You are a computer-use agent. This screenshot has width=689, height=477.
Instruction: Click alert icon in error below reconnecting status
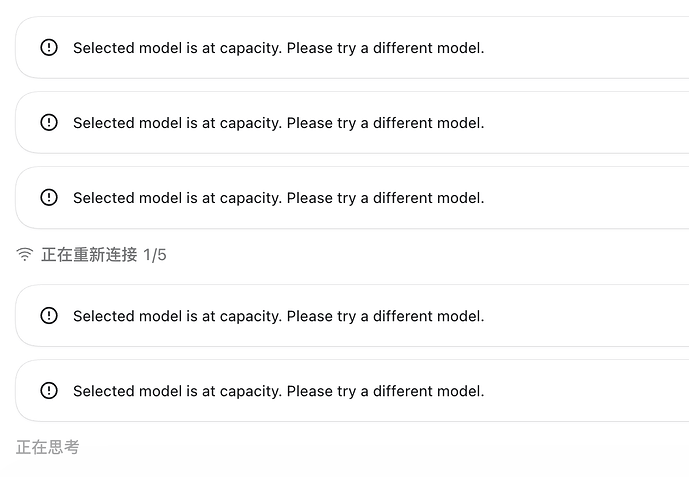coord(49,316)
